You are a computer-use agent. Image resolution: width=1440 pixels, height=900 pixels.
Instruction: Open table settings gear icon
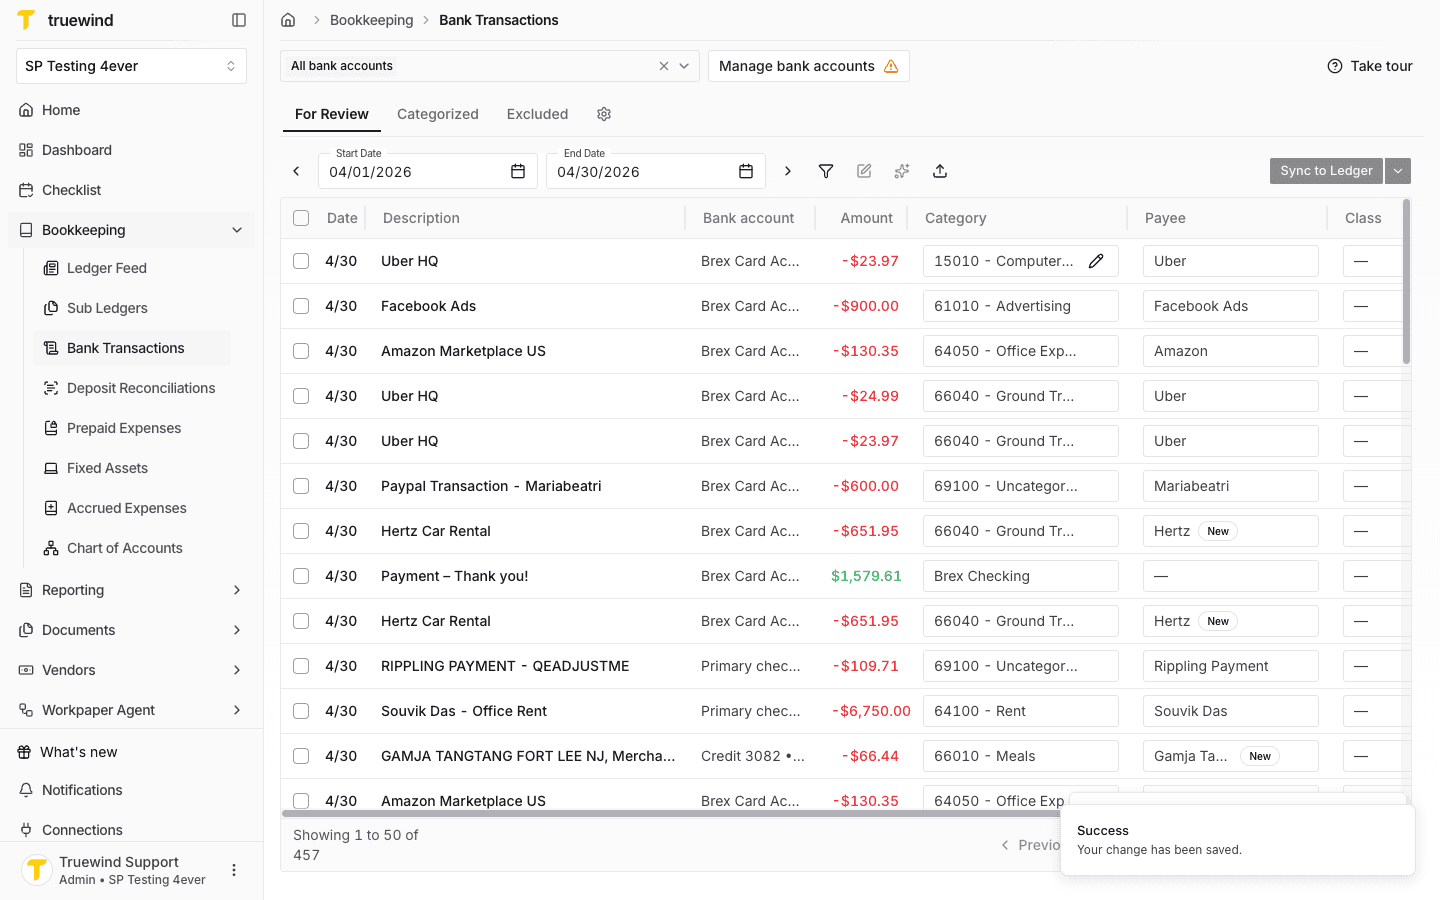(604, 114)
